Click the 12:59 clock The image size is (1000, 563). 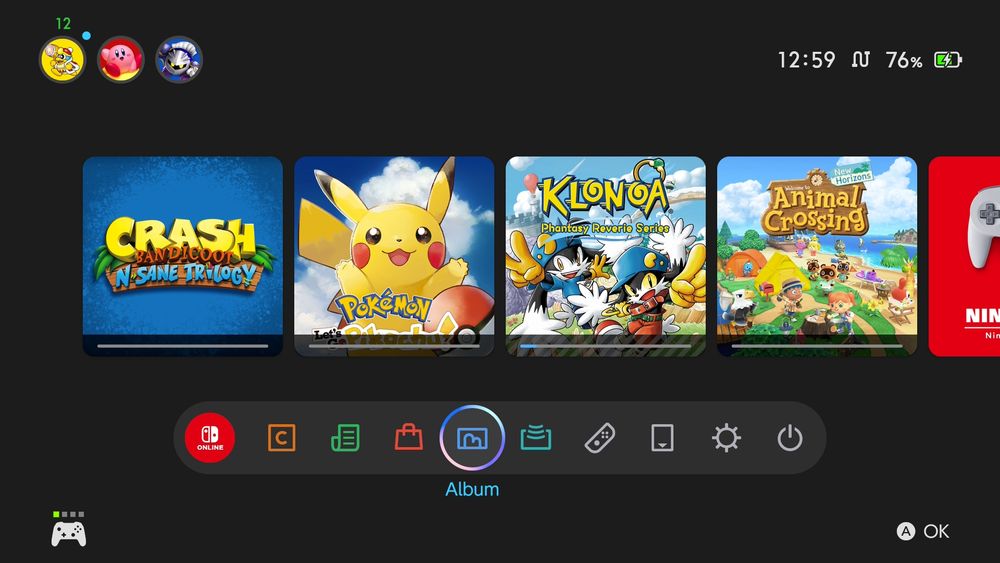pyautogui.click(x=806, y=60)
